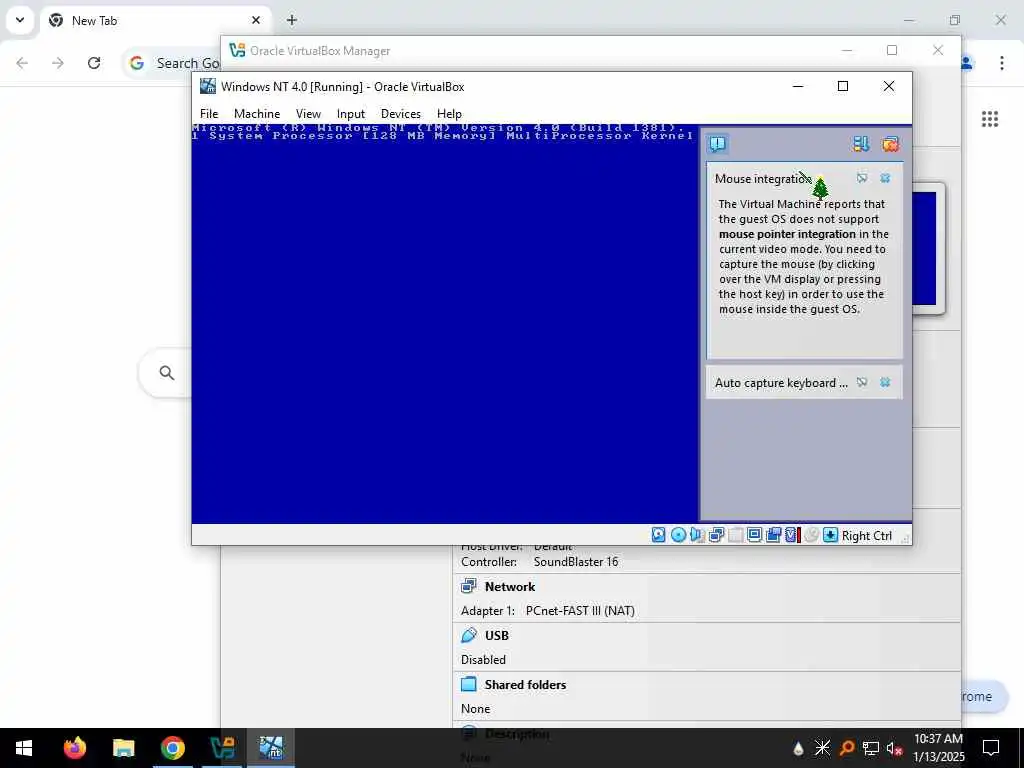Select the New Tab tab in Chrome

(156, 21)
